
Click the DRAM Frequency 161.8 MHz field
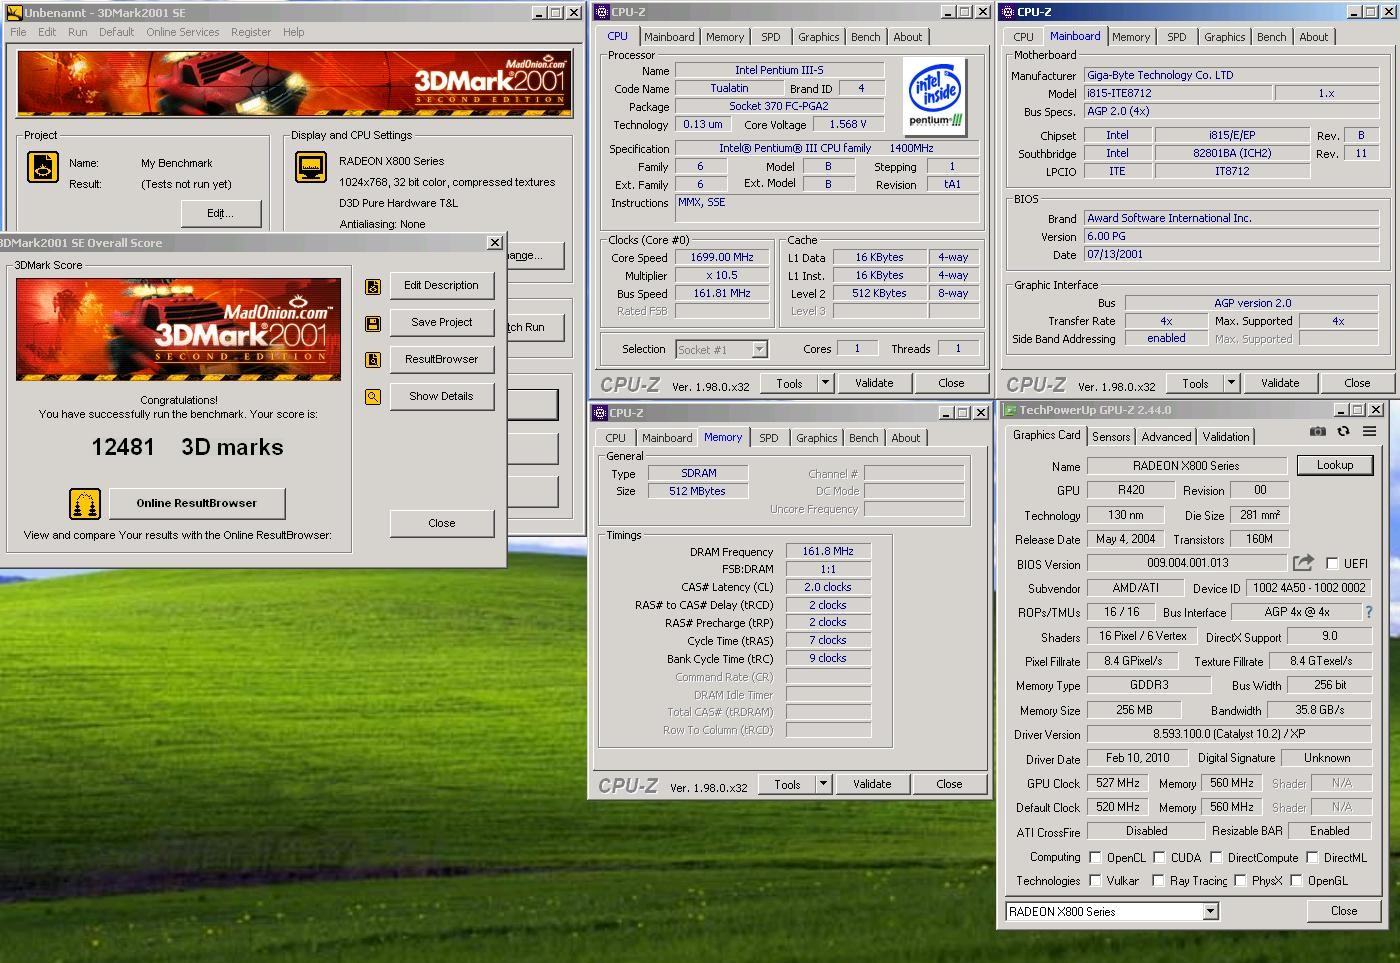(x=827, y=551)
